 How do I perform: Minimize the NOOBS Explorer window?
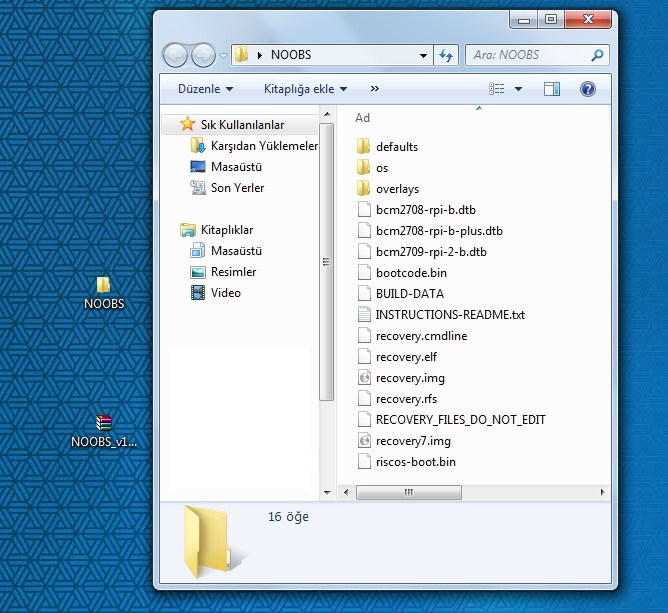tap(524, 20)
